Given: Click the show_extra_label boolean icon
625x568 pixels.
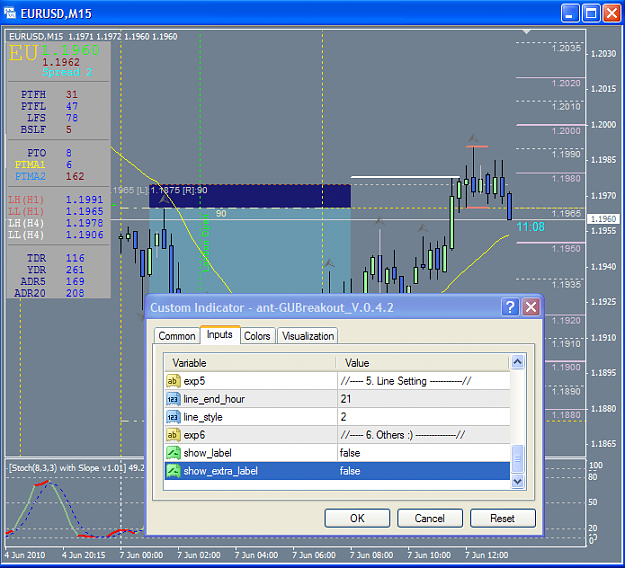Looking at the screenshot, I should point(172,471).
